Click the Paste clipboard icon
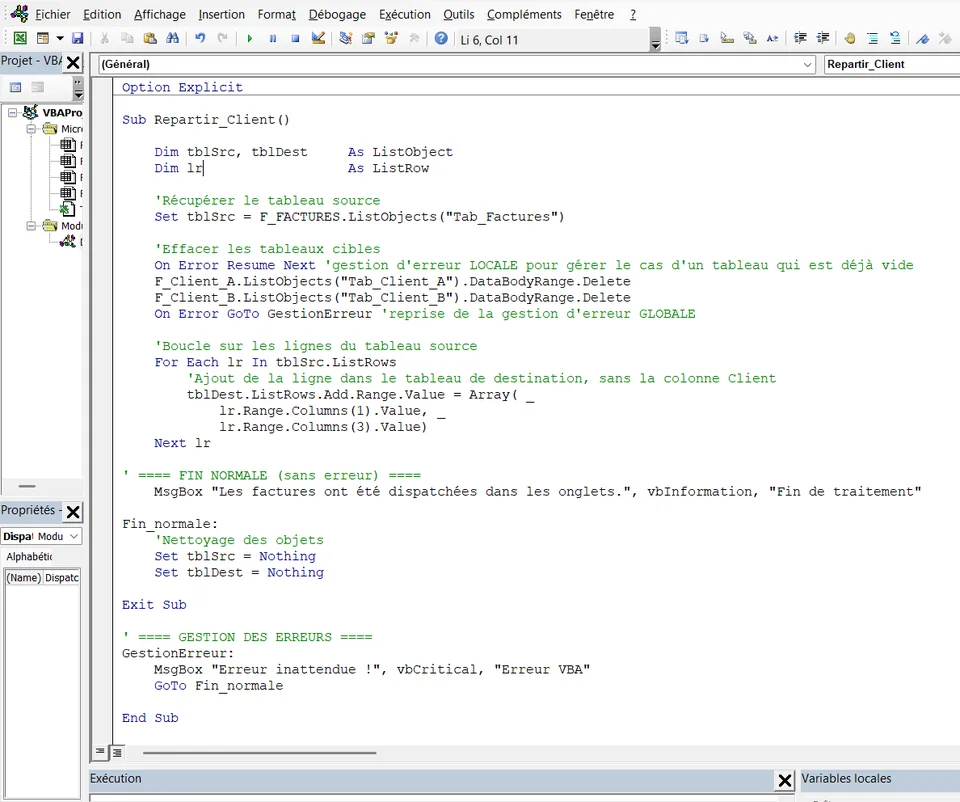This screenshot has height=802, width=960. tap(149, 38)
